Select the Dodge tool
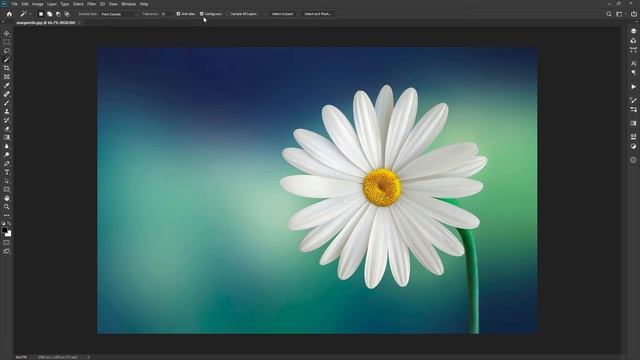Image resolution: width=640 pixels, height=360 pixels. (7, 155)
